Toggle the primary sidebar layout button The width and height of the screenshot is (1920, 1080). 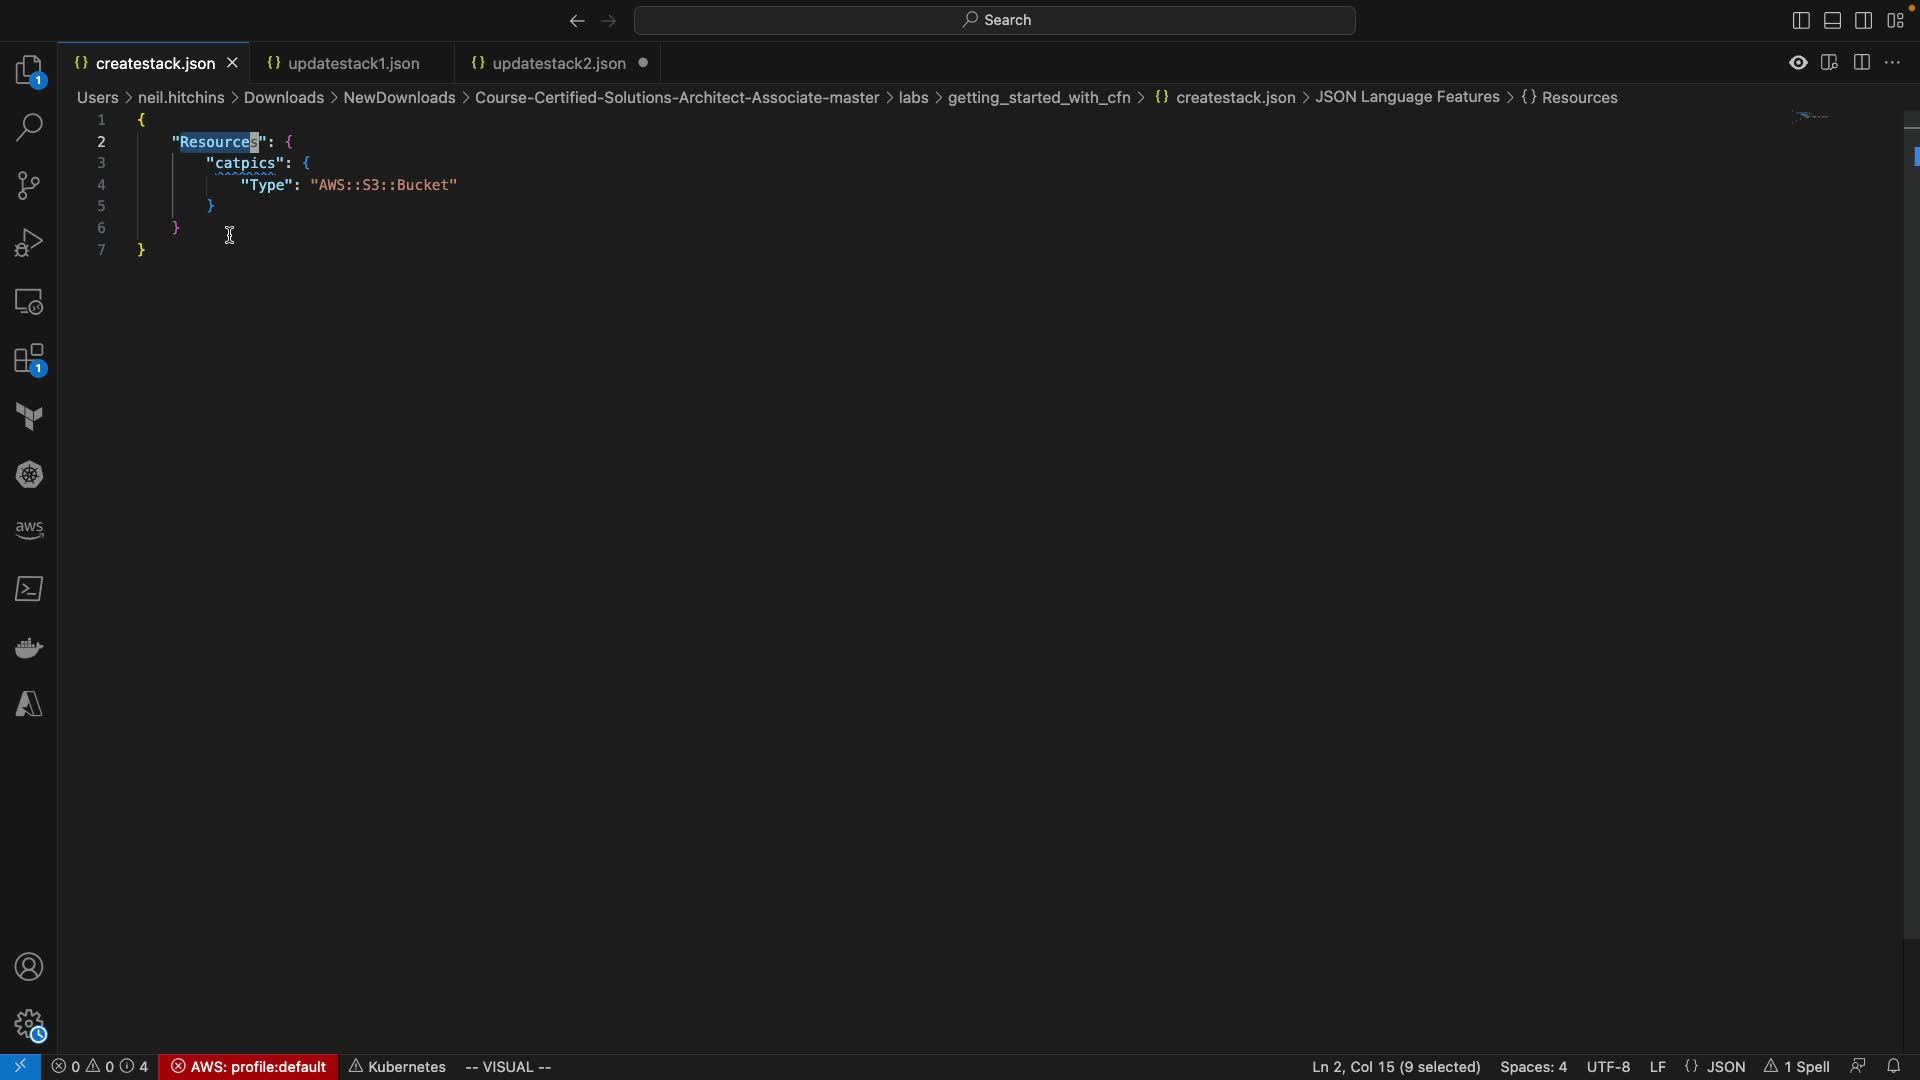(1801, 21)
